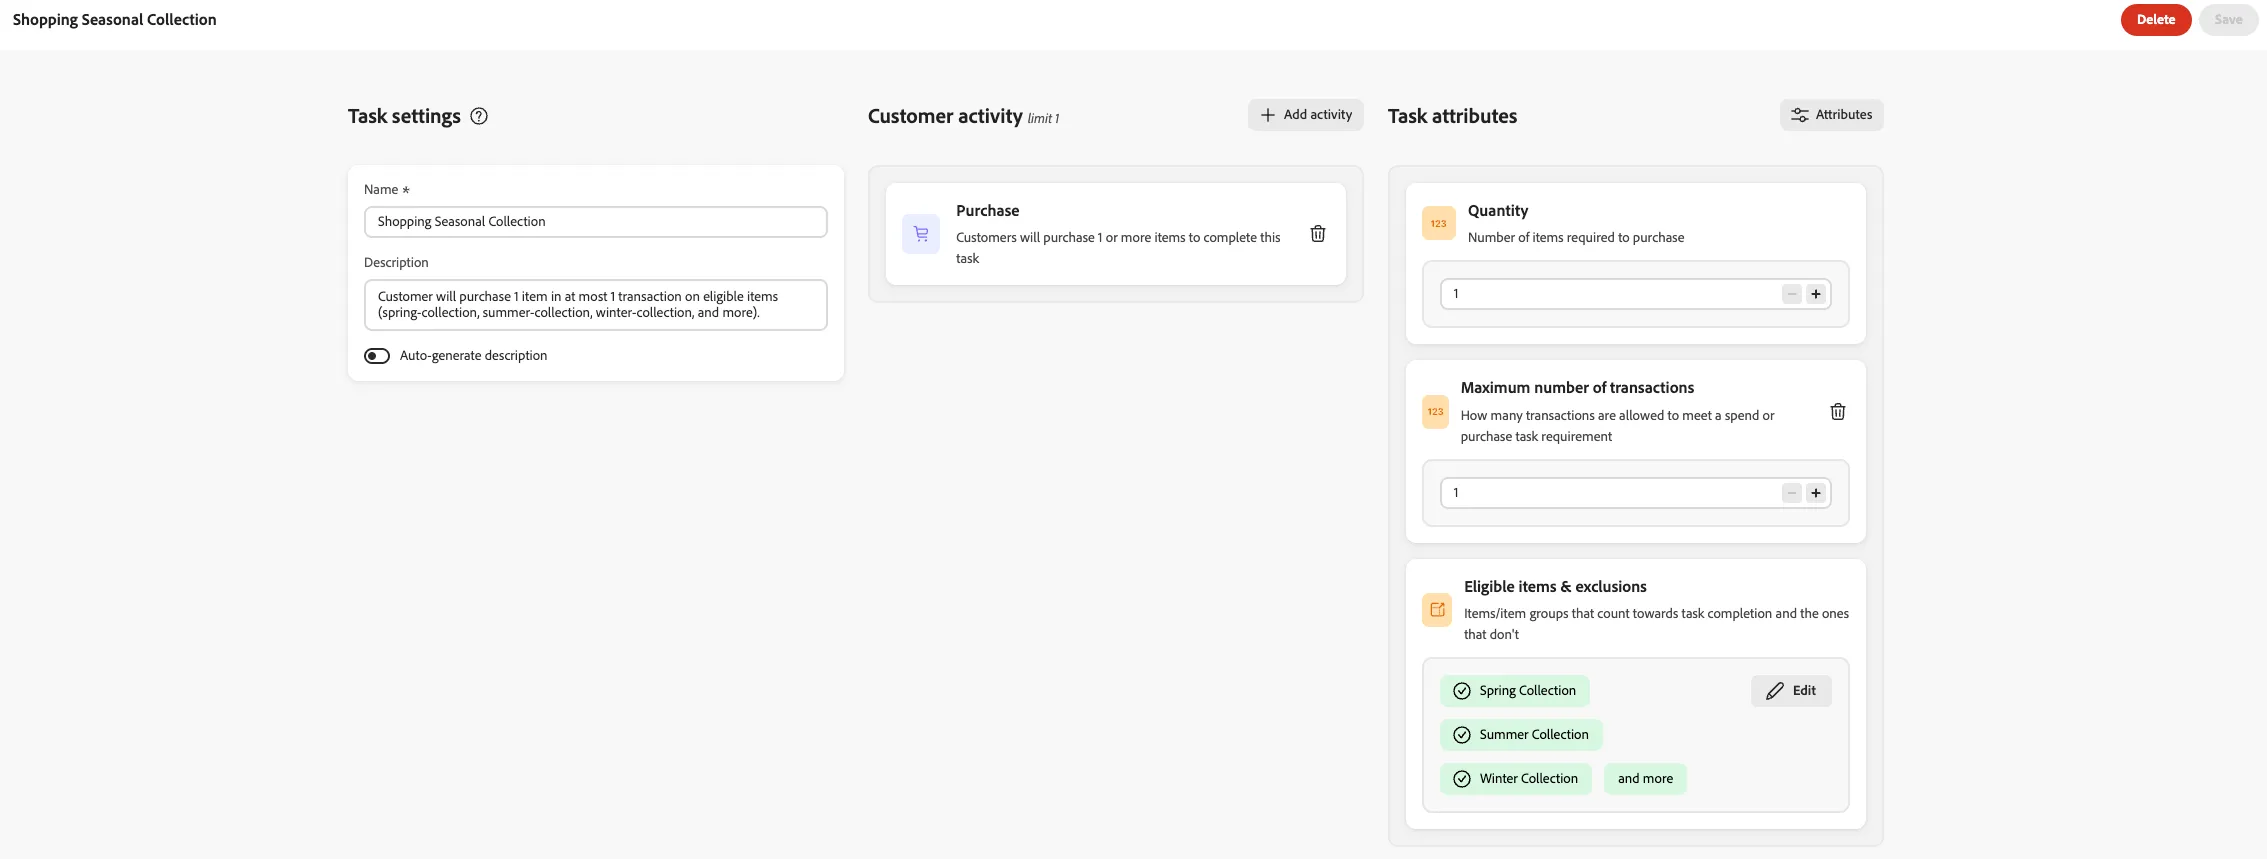This screenshot has width=2267, height=859.
Task: Click Add activity button
Action: pyautogui.click(x=1306, y=115)
